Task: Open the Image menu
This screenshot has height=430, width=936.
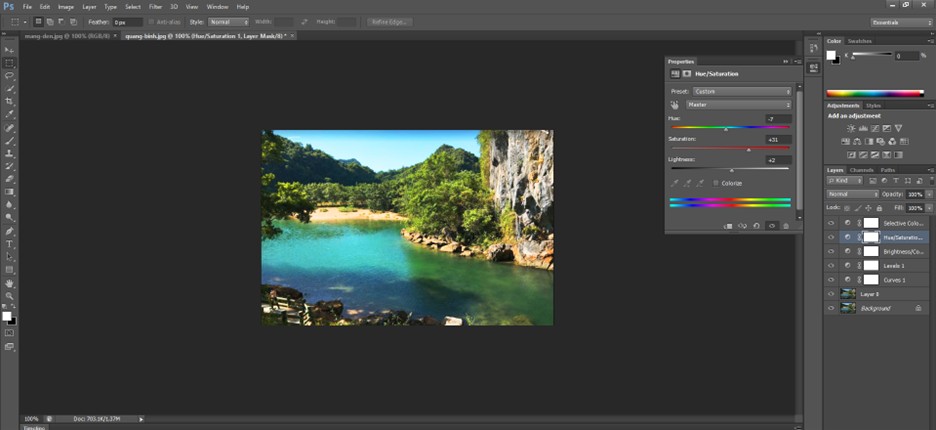Action: click(66, 7)
